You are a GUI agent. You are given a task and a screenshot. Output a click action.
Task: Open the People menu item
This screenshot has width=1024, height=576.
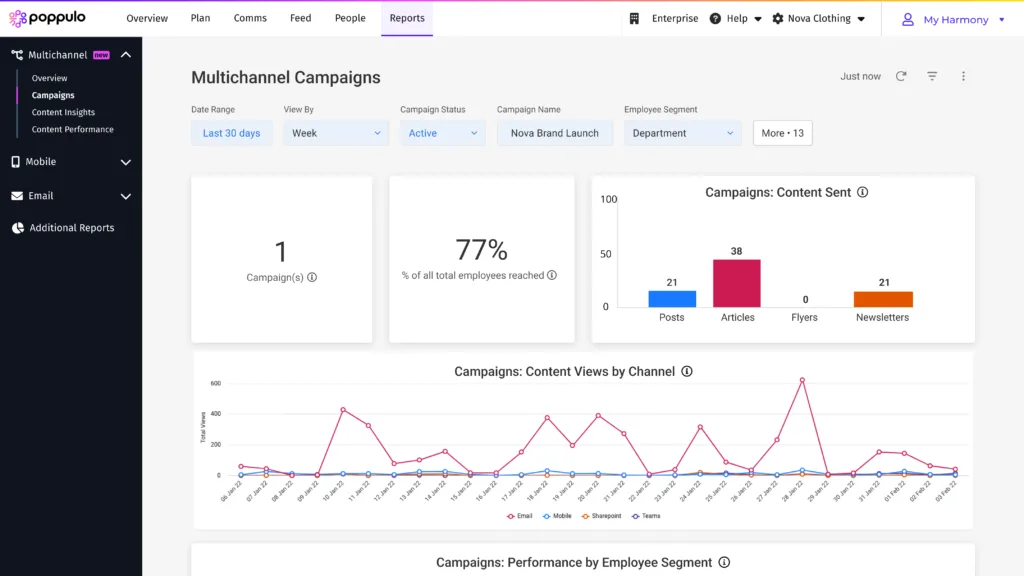(349, 18)
